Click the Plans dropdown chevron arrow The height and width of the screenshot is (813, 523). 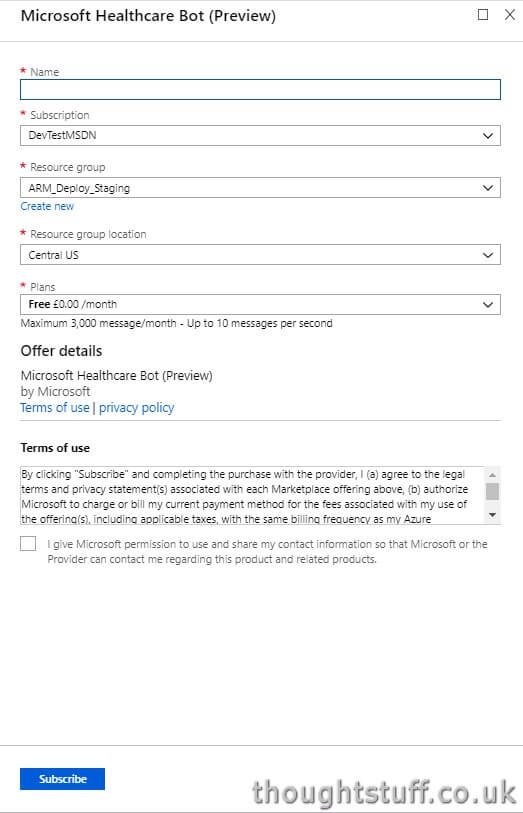[488, 305]
